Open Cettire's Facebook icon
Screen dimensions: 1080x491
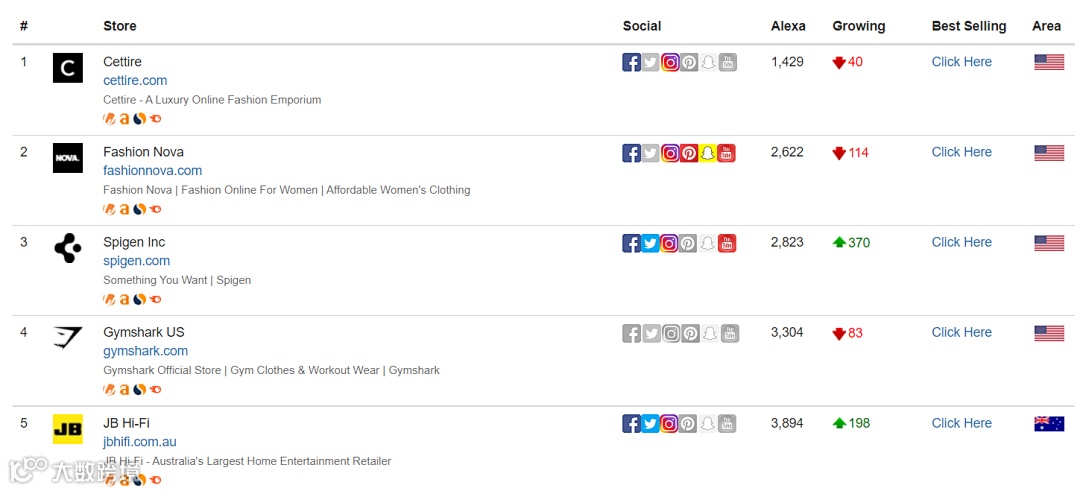pos(631,62)
